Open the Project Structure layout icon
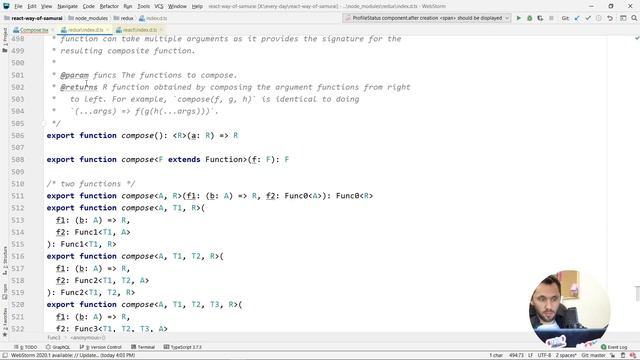The height and width of the screenshot is (360, 640). tap(623, 18)
